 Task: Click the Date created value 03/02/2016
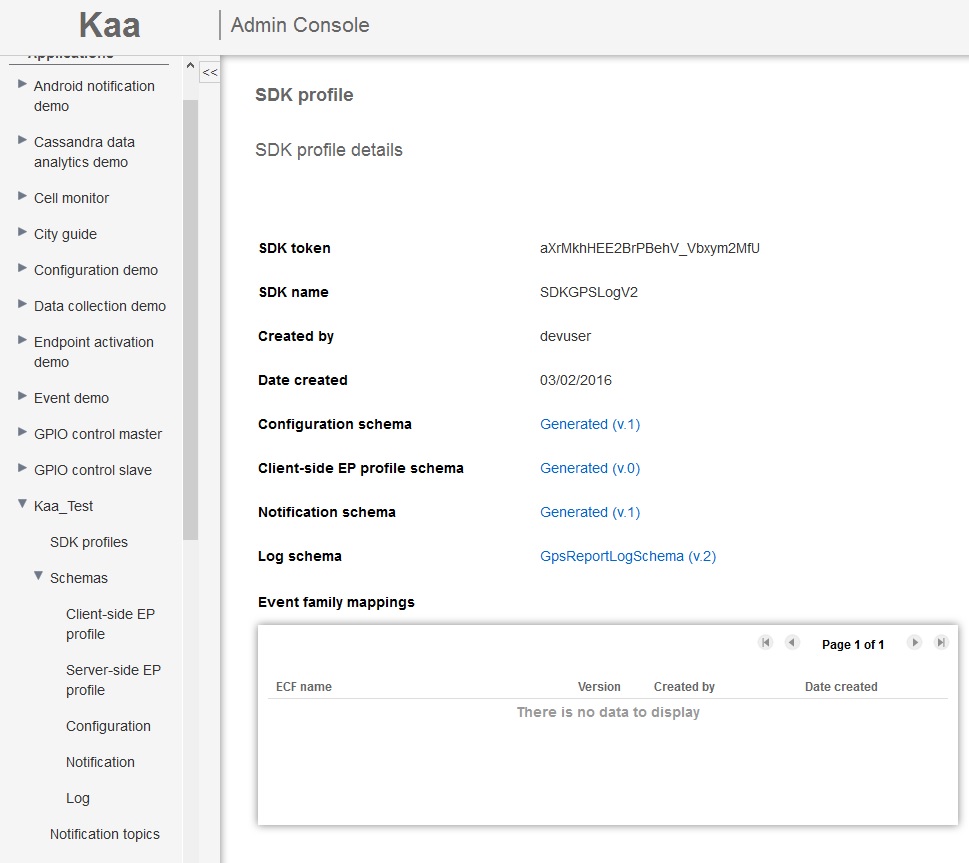click(x=575, y=380)
